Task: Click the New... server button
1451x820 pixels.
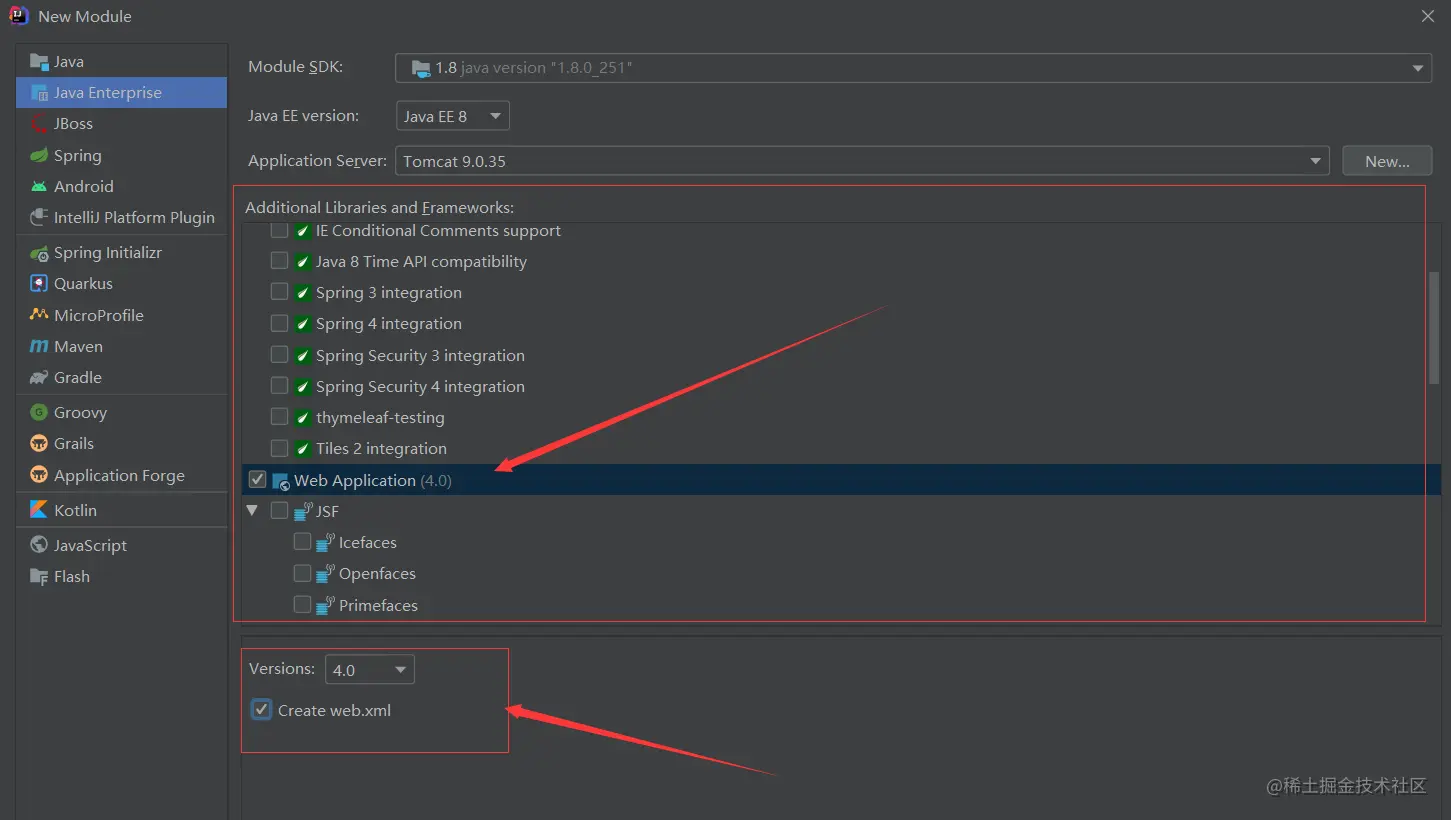Action: click(x=1387, y=161)
